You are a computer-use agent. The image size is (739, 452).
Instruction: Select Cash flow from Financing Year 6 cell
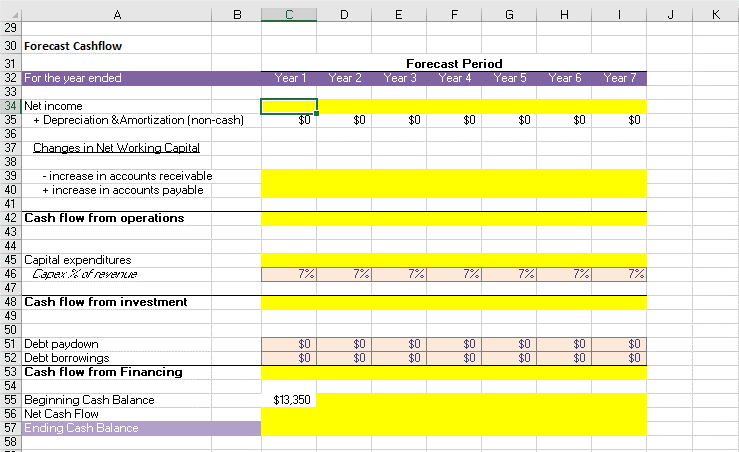point(564,372)
